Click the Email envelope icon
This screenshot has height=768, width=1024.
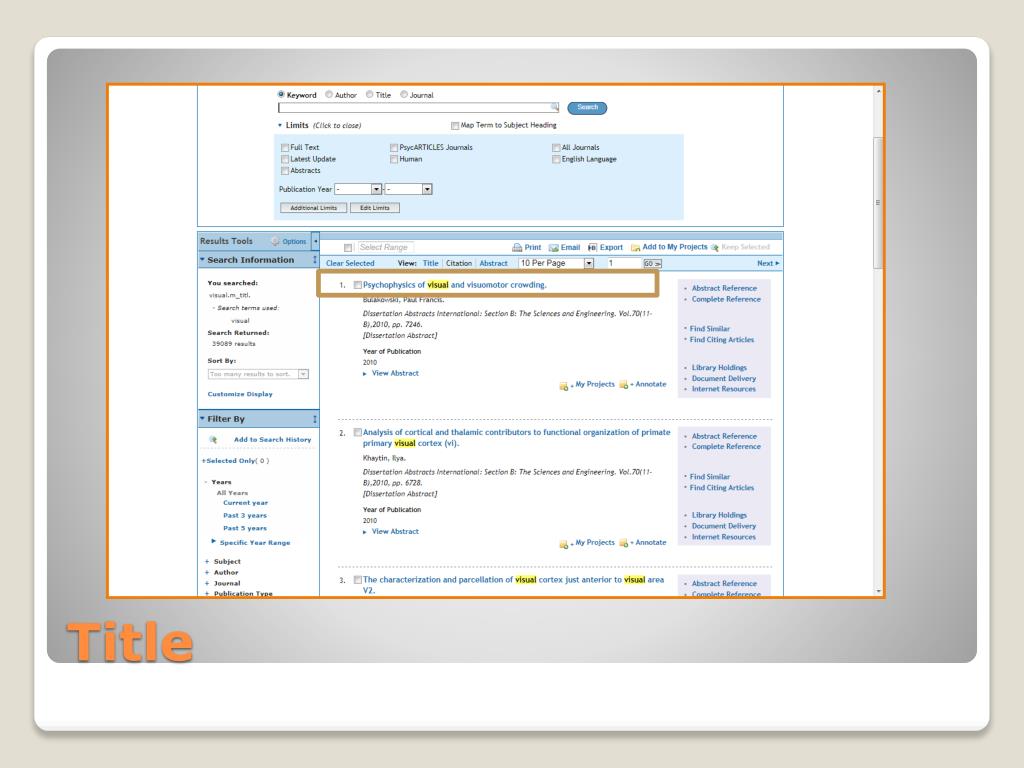click(553, 248)
